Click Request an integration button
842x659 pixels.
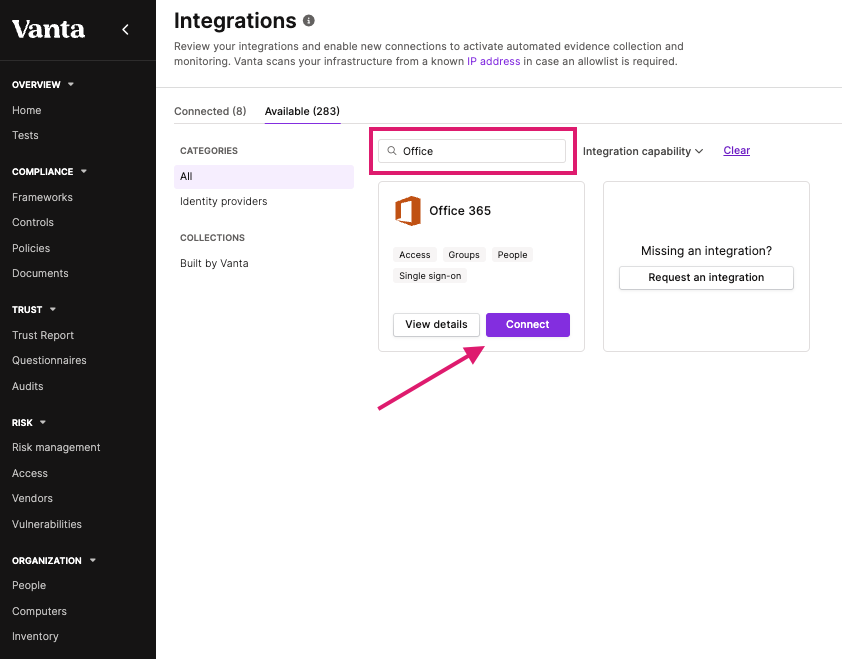point(706,278)
